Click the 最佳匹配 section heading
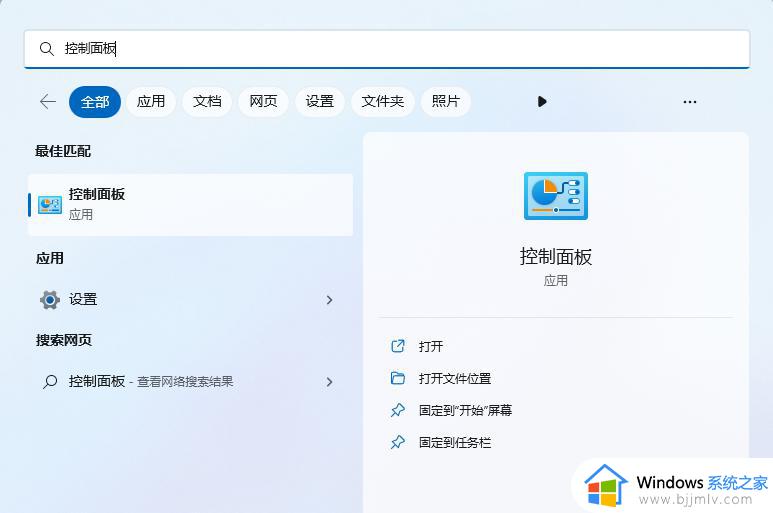Viewport: 773px width, 513px height. (63, 151)
